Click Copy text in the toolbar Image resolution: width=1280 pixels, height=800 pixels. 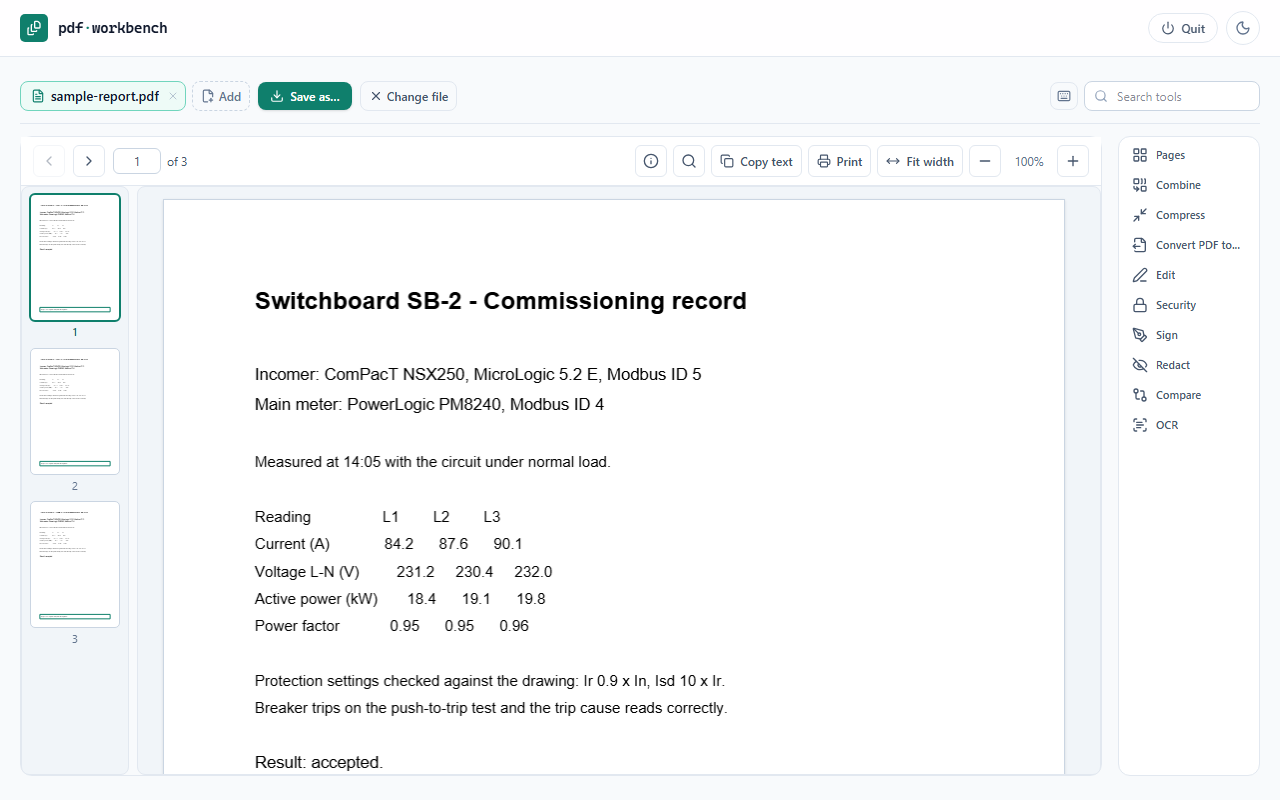click(x=756, y=161)
